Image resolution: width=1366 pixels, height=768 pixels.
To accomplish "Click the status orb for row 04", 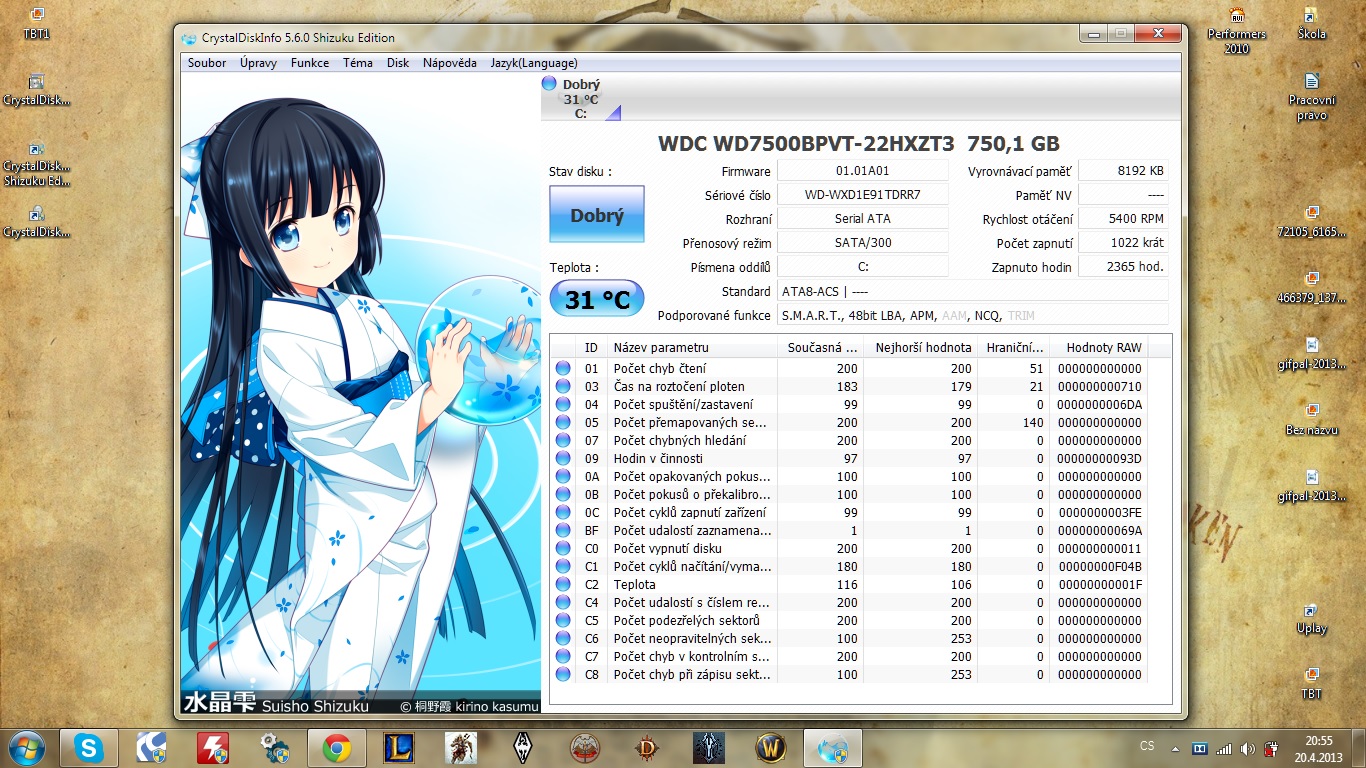I will (x=563, y=405).
